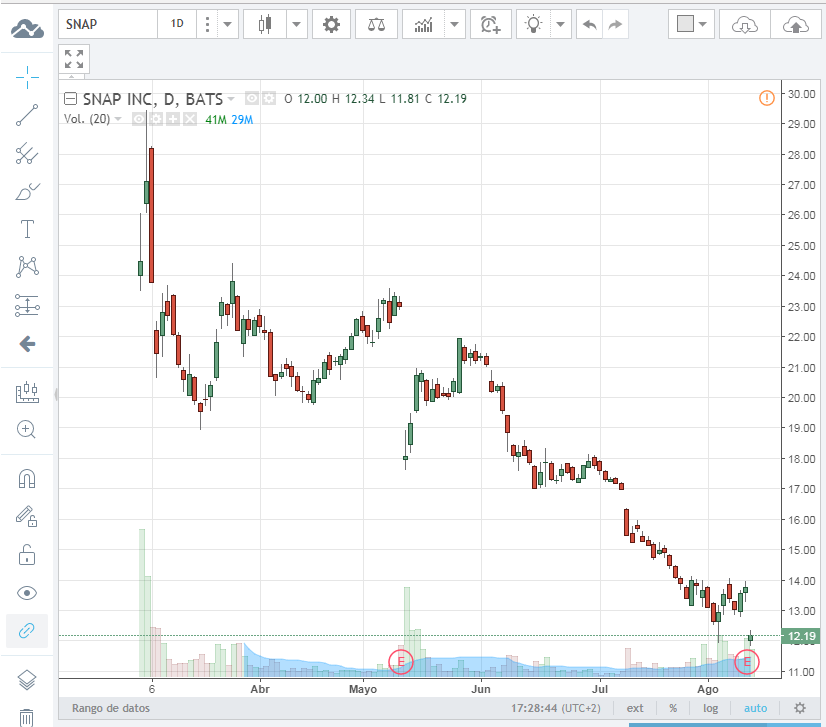Expand time interval dropdown arrow

coord(228,24)
